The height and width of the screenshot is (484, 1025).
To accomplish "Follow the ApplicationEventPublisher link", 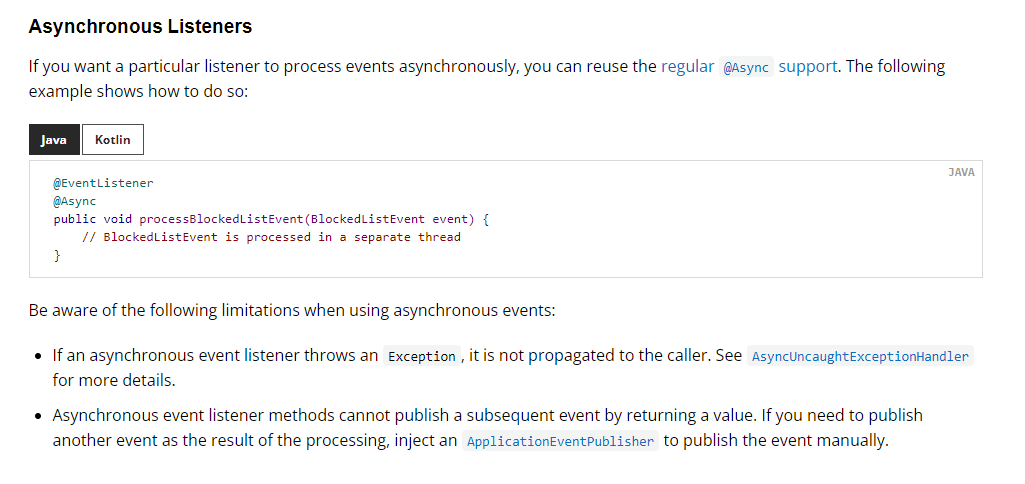I will coord(560,441).
